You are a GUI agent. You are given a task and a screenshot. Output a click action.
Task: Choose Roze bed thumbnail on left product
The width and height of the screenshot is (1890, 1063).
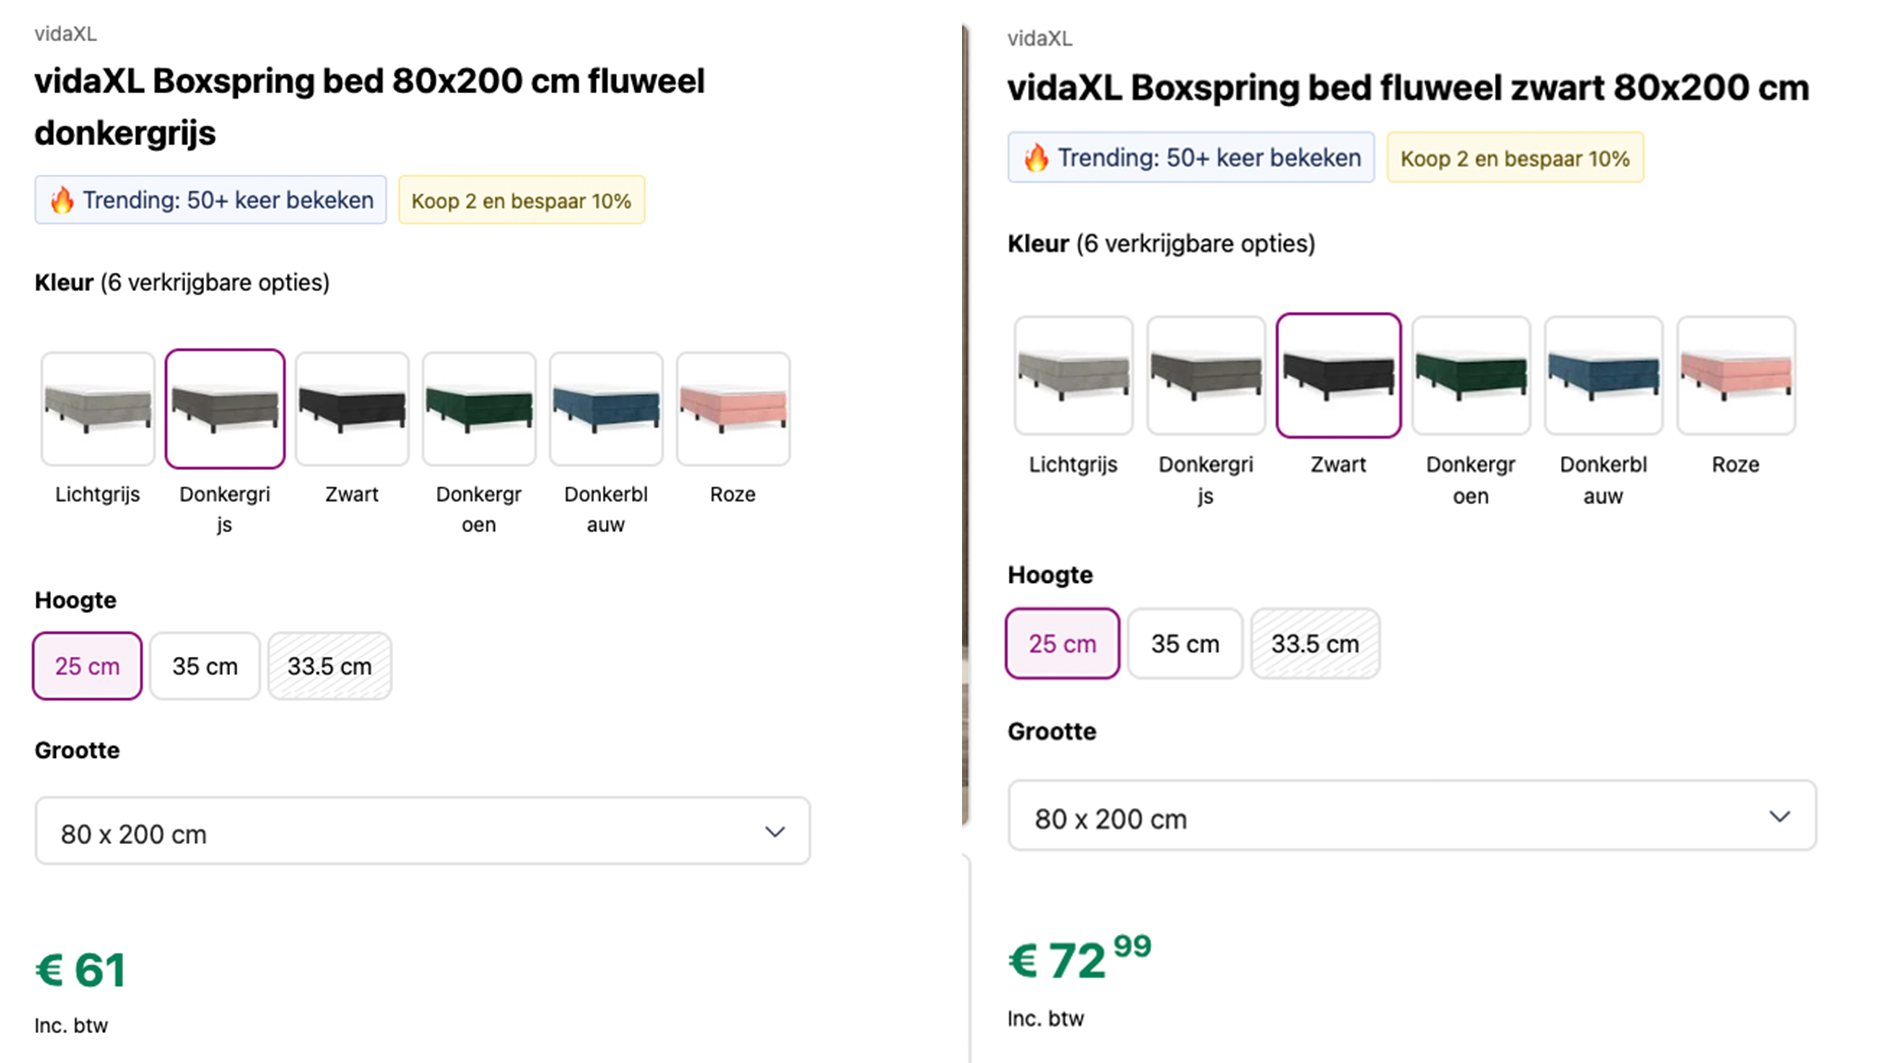[733, 408]
